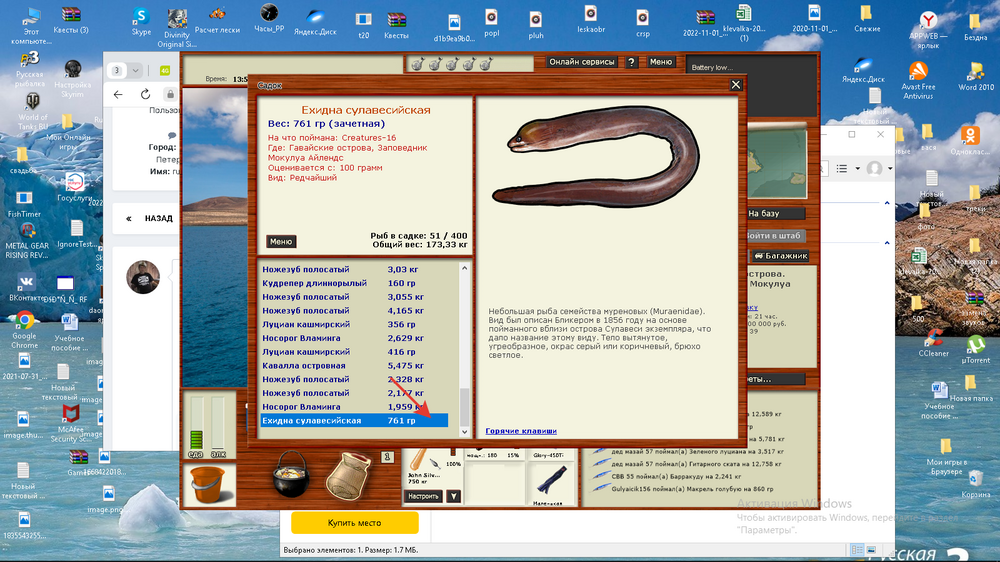Click the cooking pot with food
Screen dimensions: 1000x562
click(x=291, y=474)
